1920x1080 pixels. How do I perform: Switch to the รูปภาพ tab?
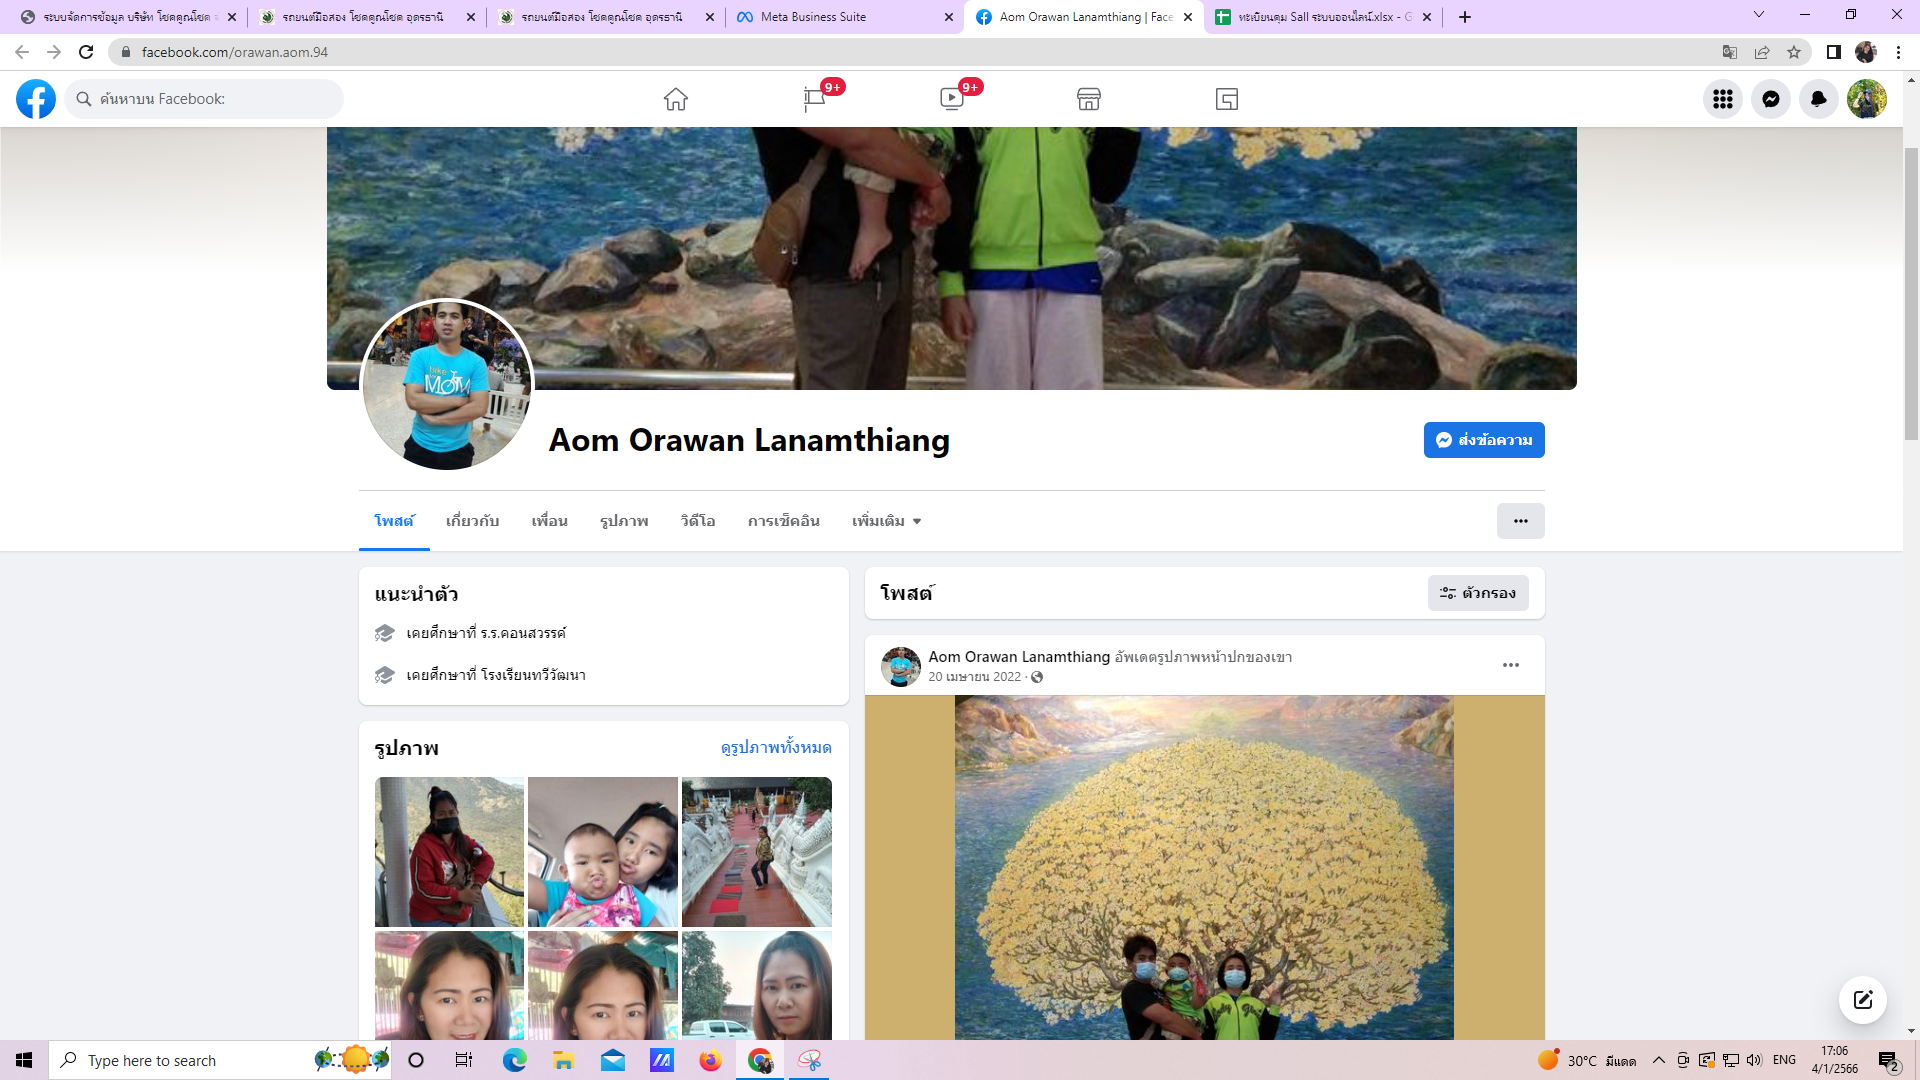[x=624, y=521]
